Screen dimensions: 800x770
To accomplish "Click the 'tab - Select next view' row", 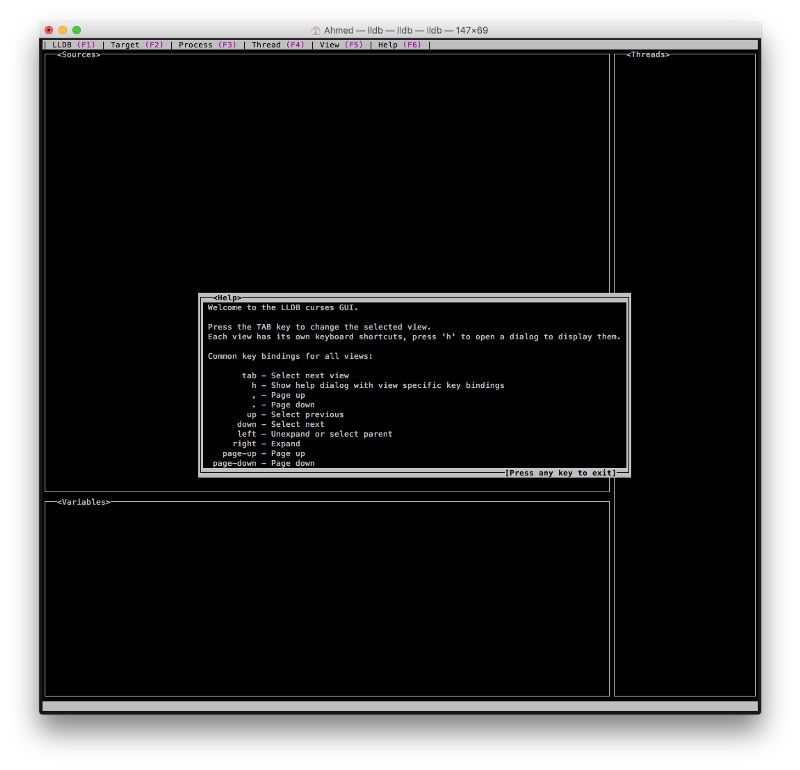I will [295, 376].
